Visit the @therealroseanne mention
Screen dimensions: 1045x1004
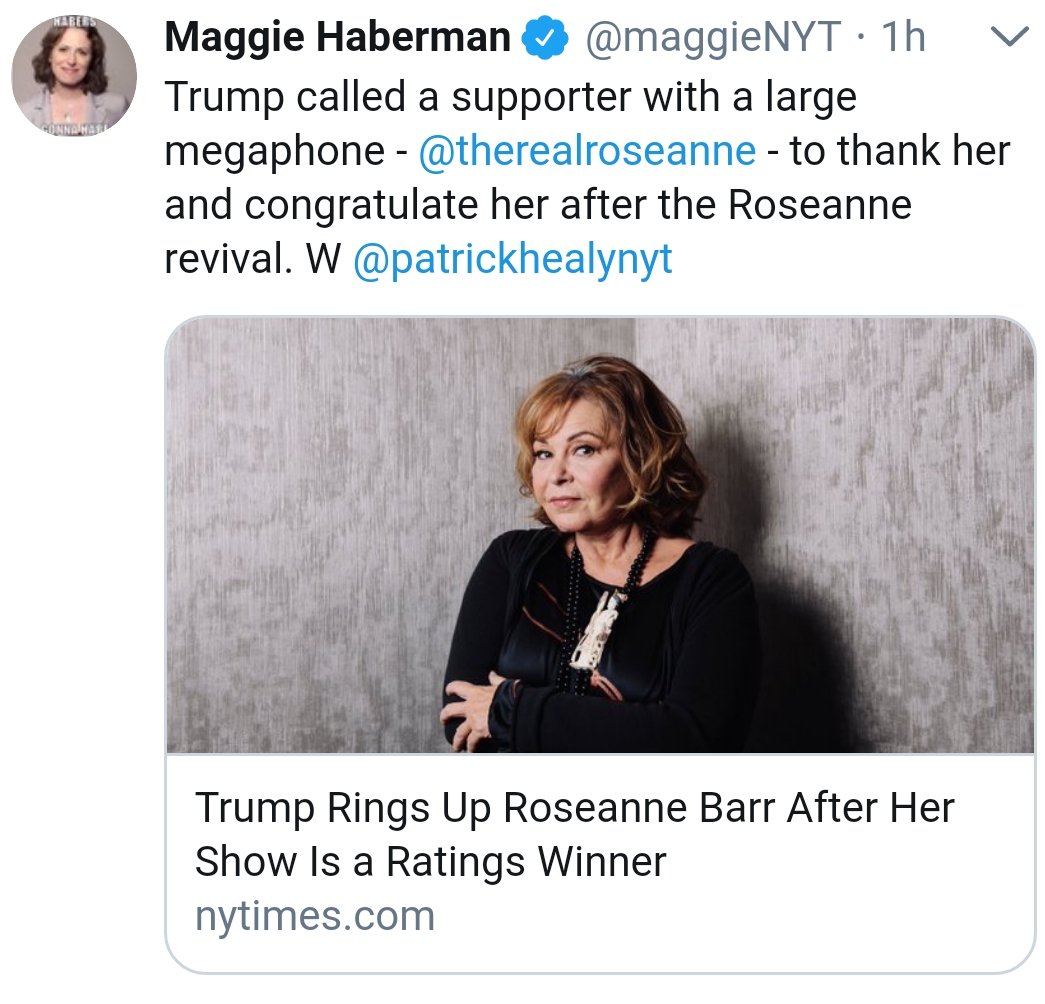tap(587, 151)
